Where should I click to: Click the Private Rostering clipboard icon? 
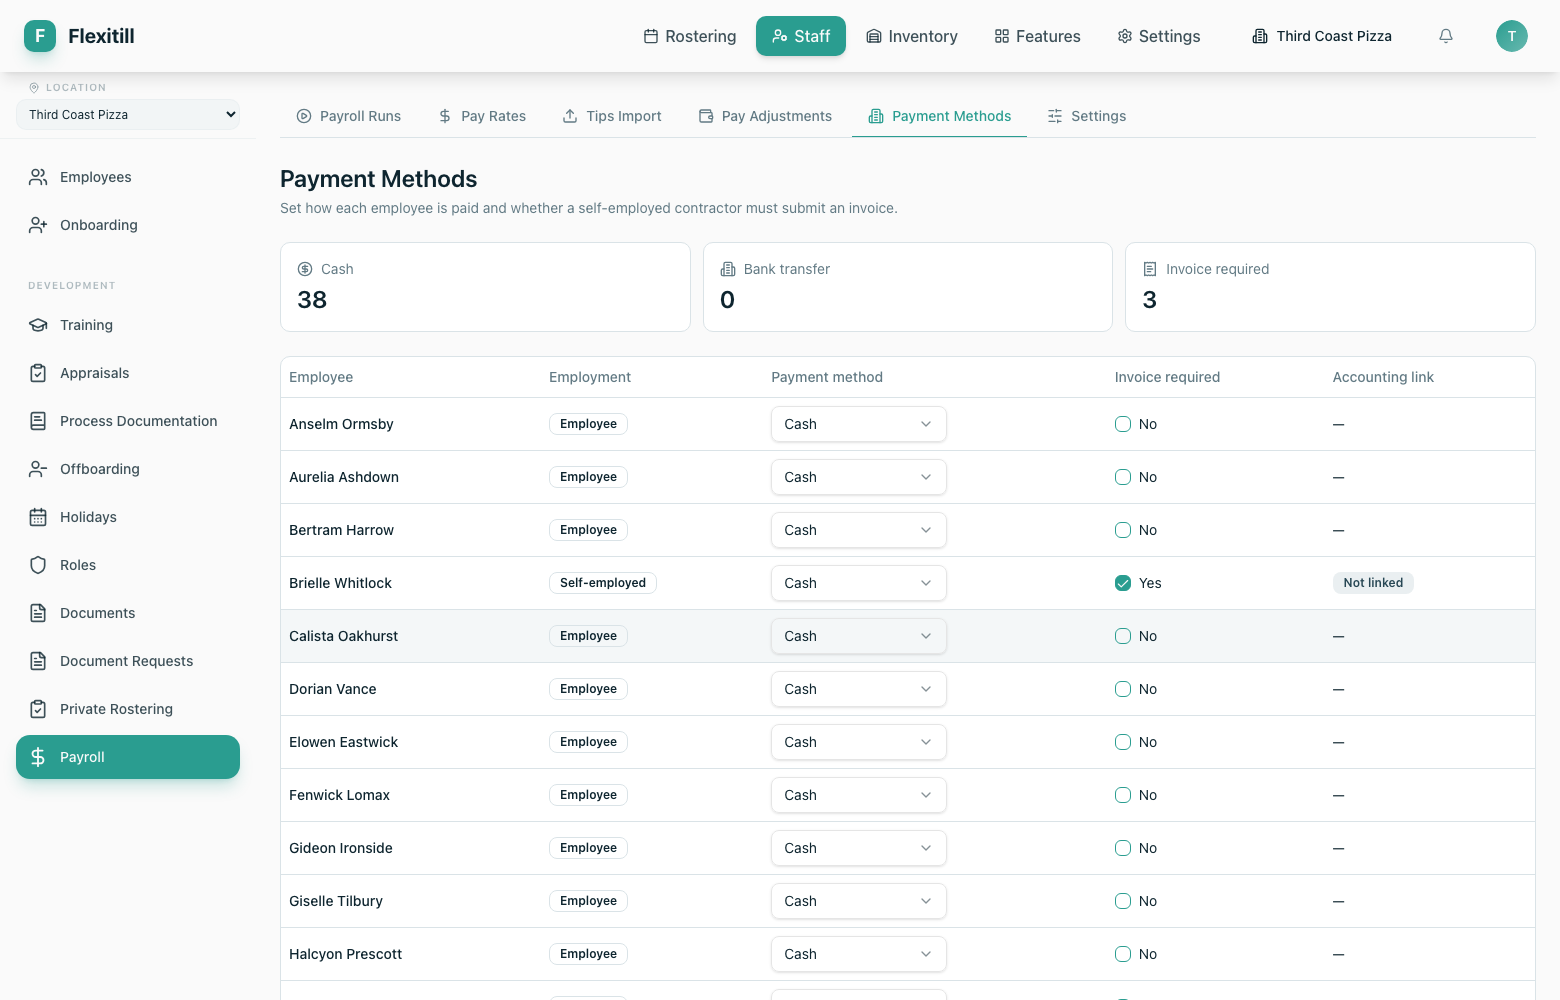point(38,709)
